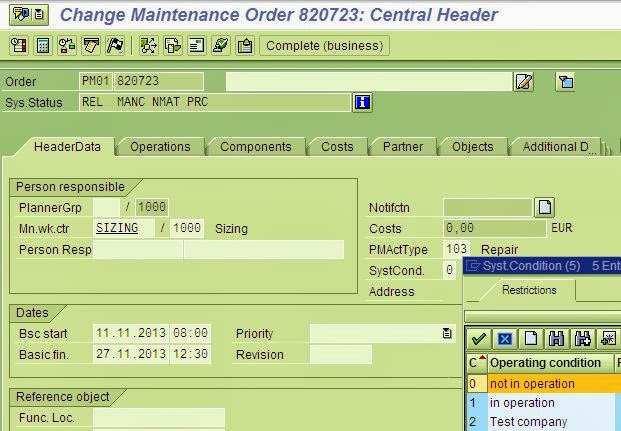Confirm selection with green checkmark
621x431 pixels.
478,339
